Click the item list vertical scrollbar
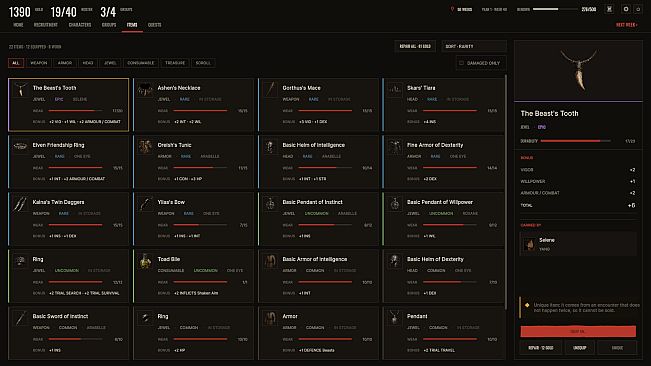This screenshot has height=366, width=651. pyautogui.click(x=506, y=192)
